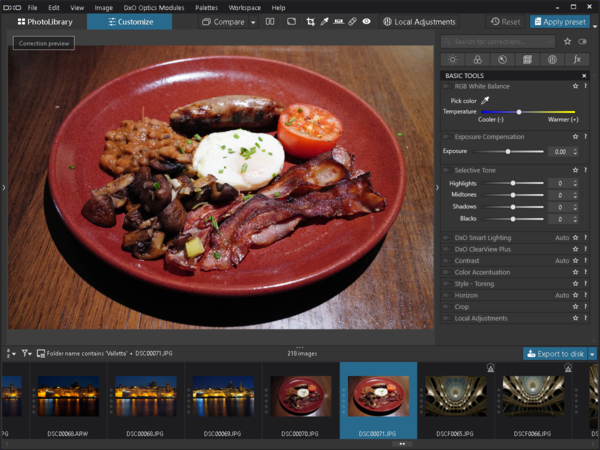Open the Compare dropdown arrow
Screen dimensions: 600x450
(x=253, y=21)
